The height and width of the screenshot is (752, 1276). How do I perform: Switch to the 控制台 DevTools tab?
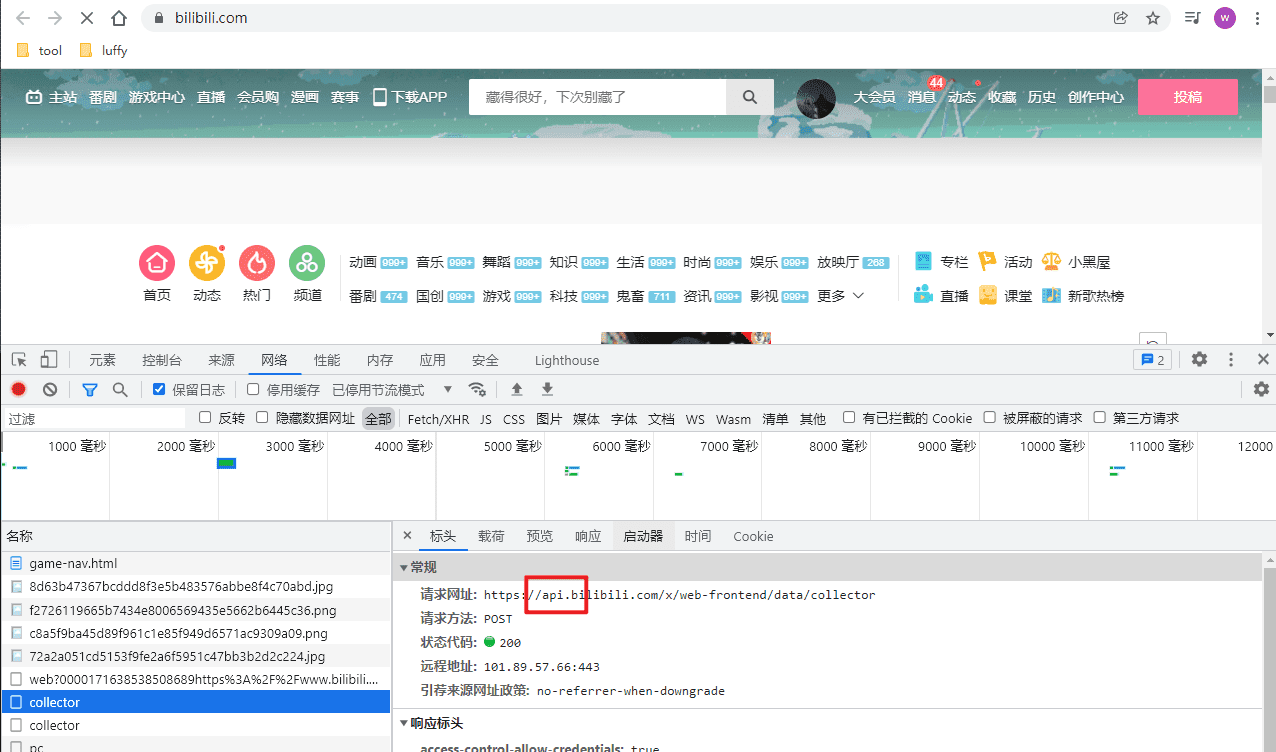click(162, 360)
